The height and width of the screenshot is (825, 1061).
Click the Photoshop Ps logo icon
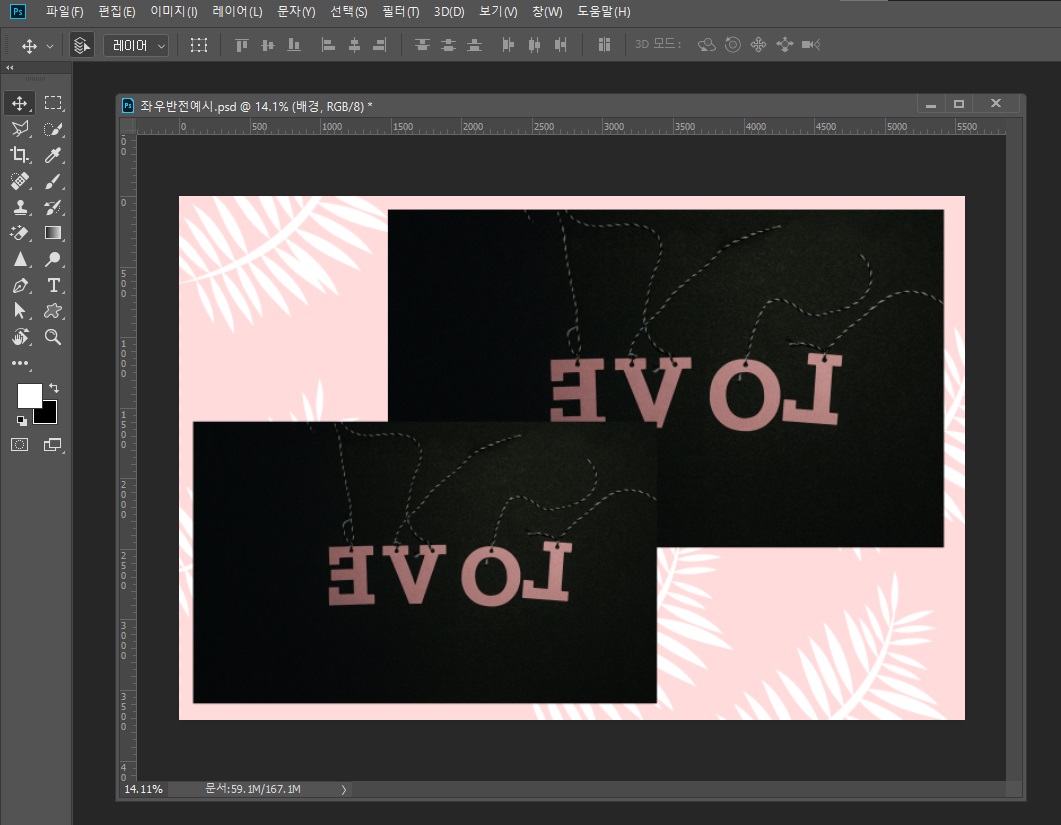(18, 12)
